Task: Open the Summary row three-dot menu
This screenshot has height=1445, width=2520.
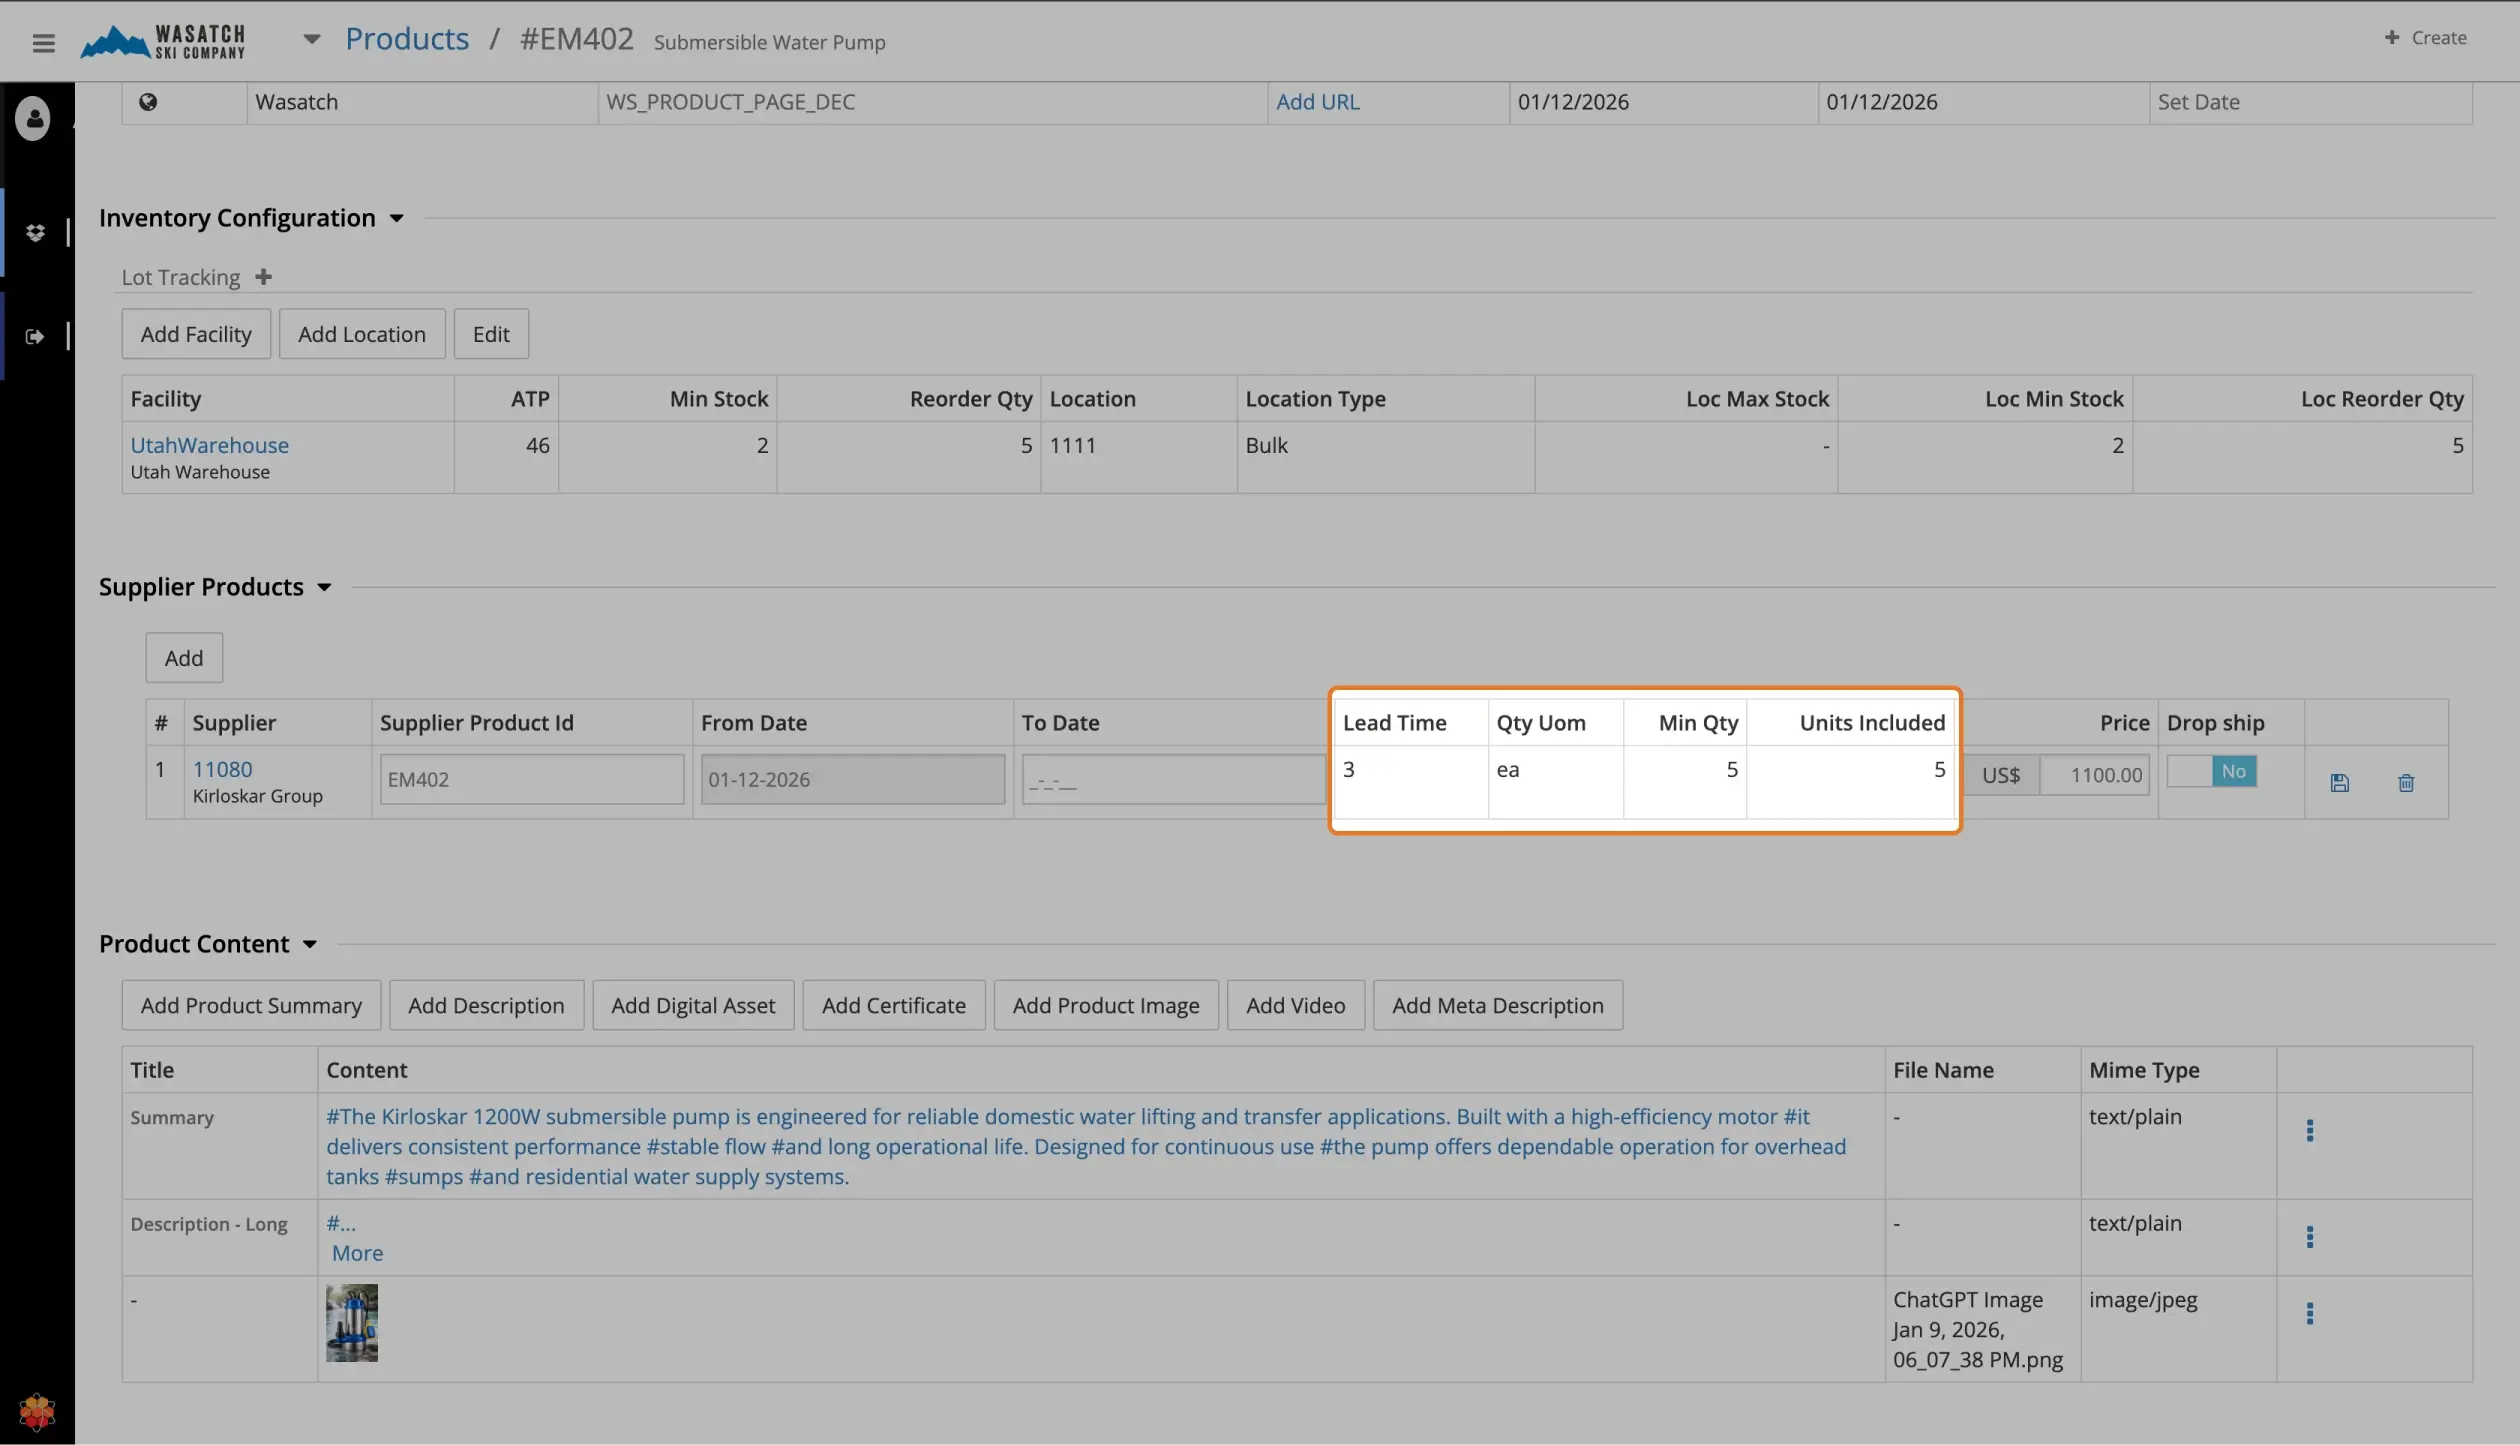Action: (2309, 1130)
